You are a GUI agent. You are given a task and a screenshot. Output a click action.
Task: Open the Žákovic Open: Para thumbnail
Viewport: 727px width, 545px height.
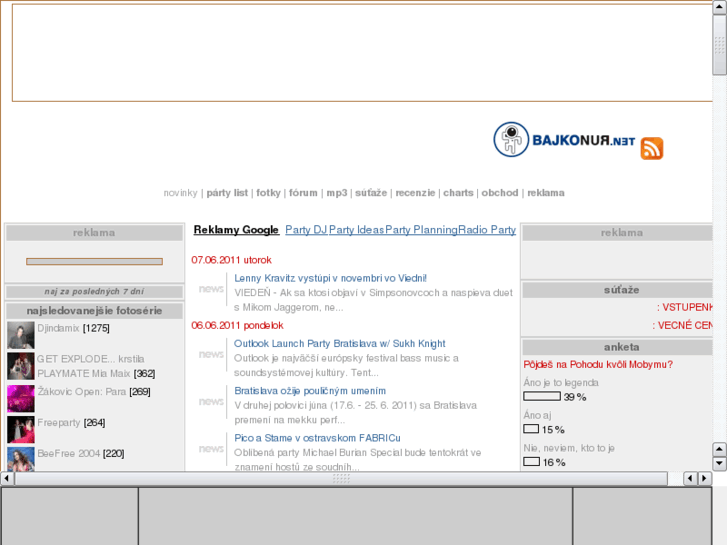21,398
